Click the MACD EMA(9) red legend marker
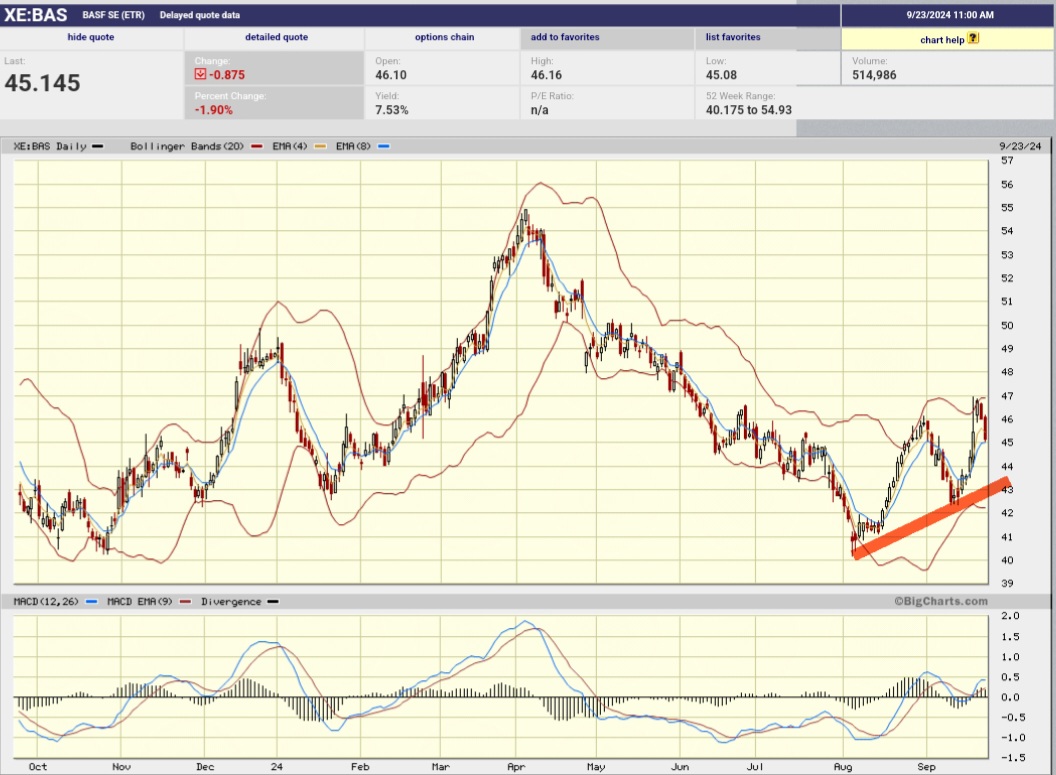Viewport: 1056px width, 775px height. coord(183,601)
